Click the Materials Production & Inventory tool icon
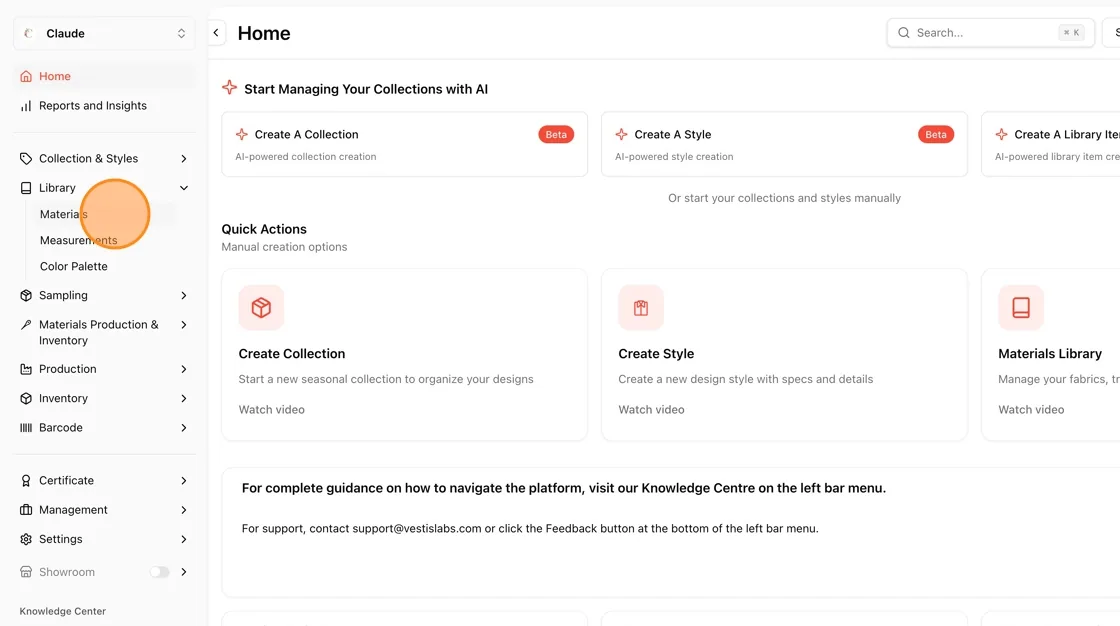Viewport: 1120px width, 626px height. (26, 324)
